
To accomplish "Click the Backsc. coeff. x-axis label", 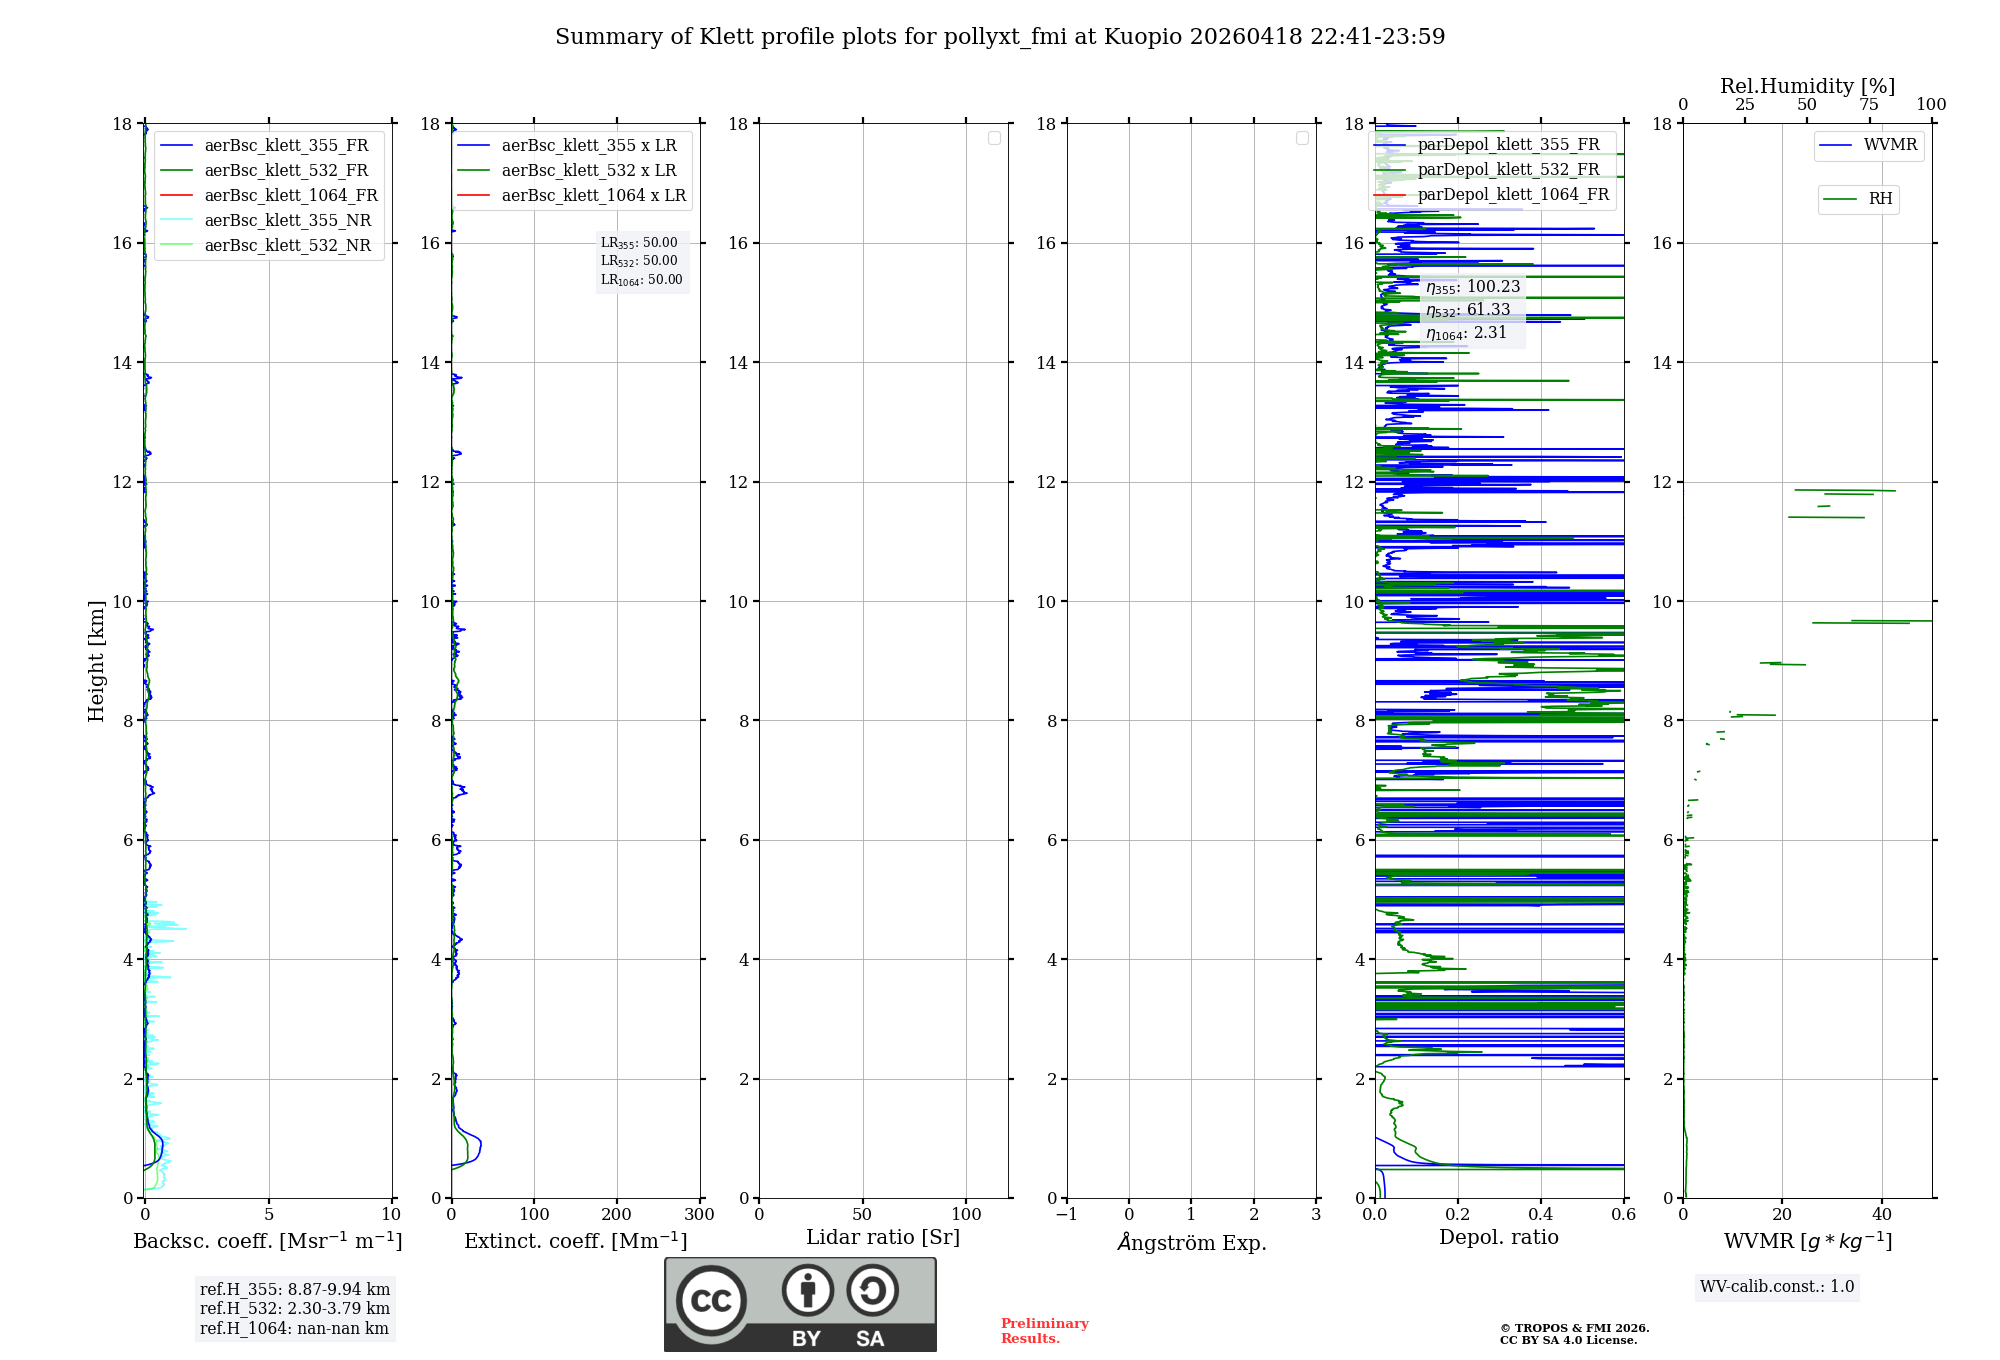I will click(267, 1241).
